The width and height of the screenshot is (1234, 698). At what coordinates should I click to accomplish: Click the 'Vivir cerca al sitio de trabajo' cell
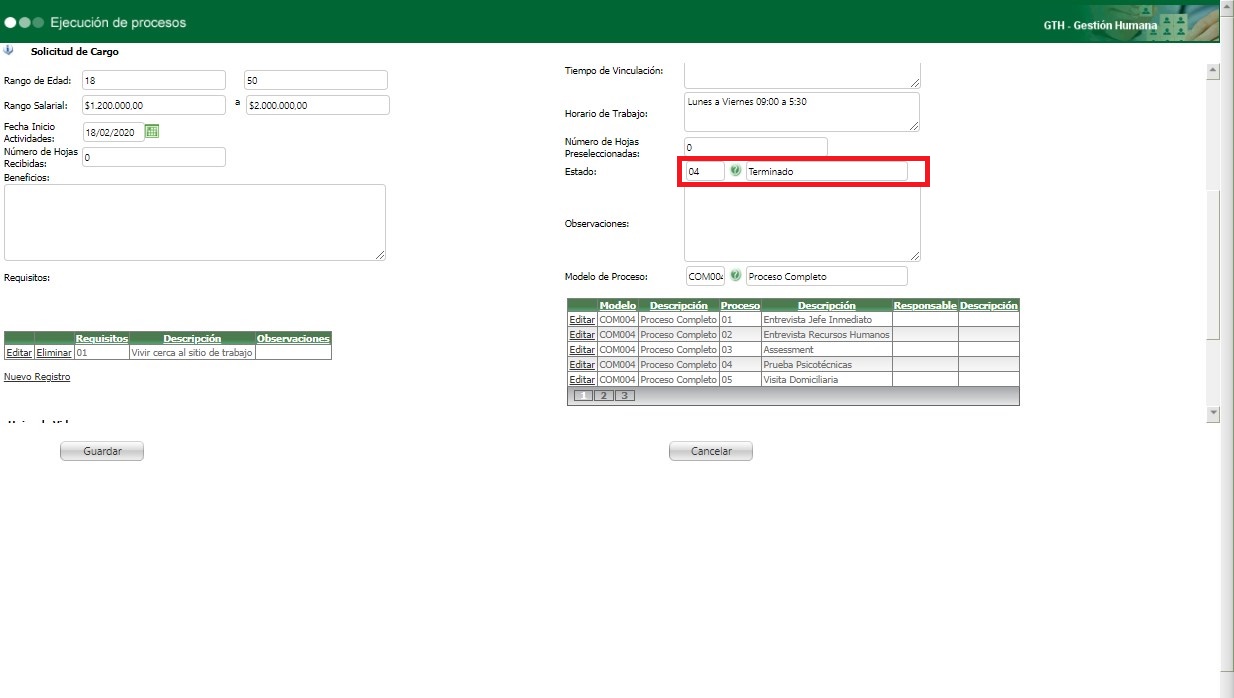pyautogui.click(x=192, y=353)
